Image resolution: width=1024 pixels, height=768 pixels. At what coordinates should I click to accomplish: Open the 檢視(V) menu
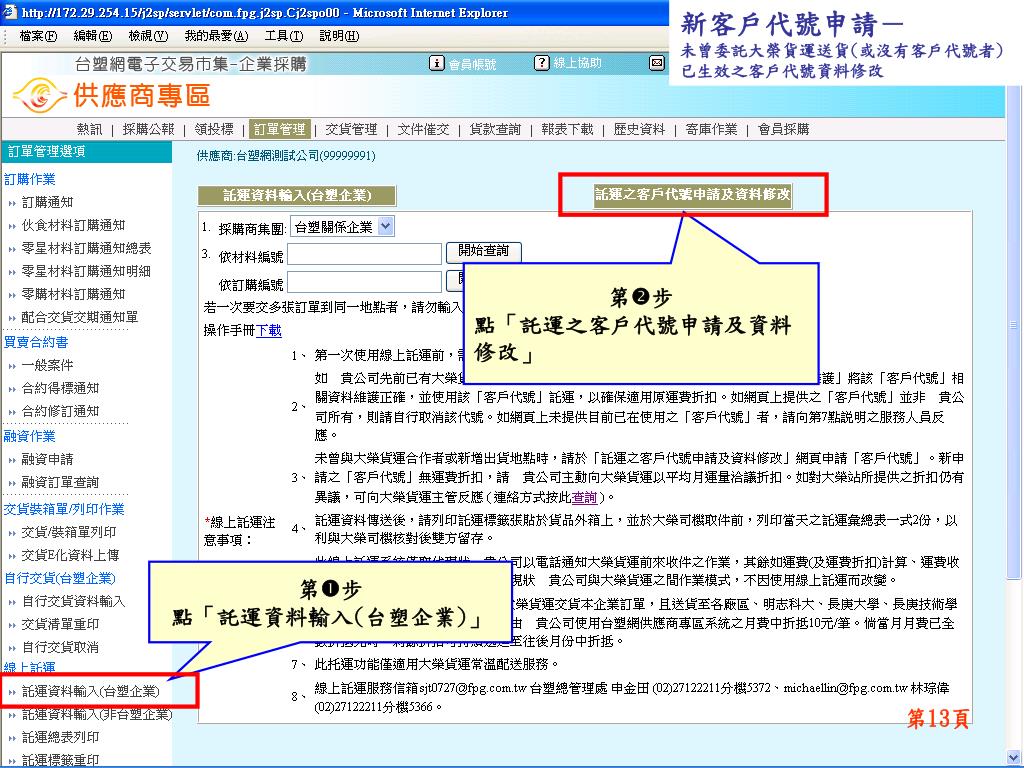tap(148, 36)
